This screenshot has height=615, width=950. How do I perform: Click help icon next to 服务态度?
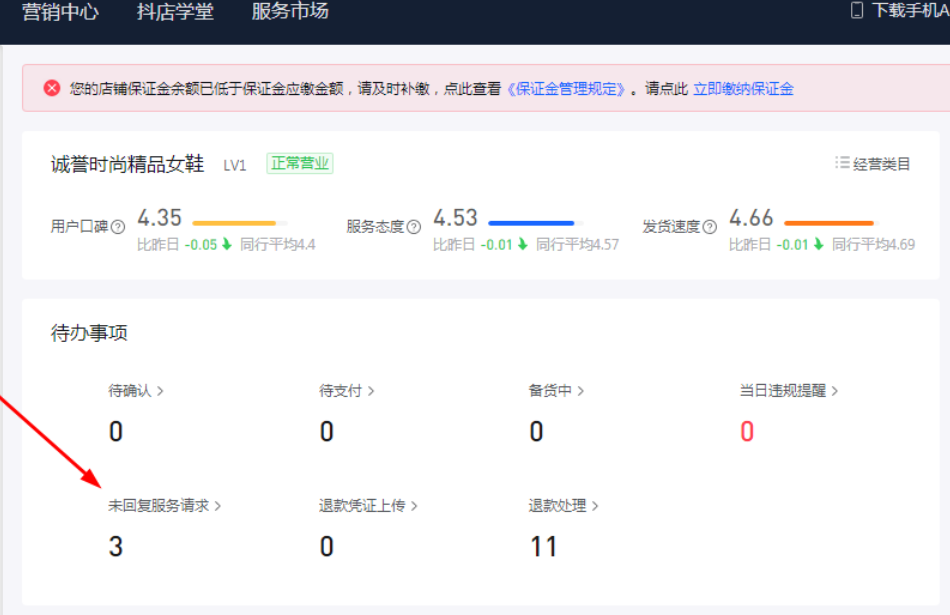point(414,227)
